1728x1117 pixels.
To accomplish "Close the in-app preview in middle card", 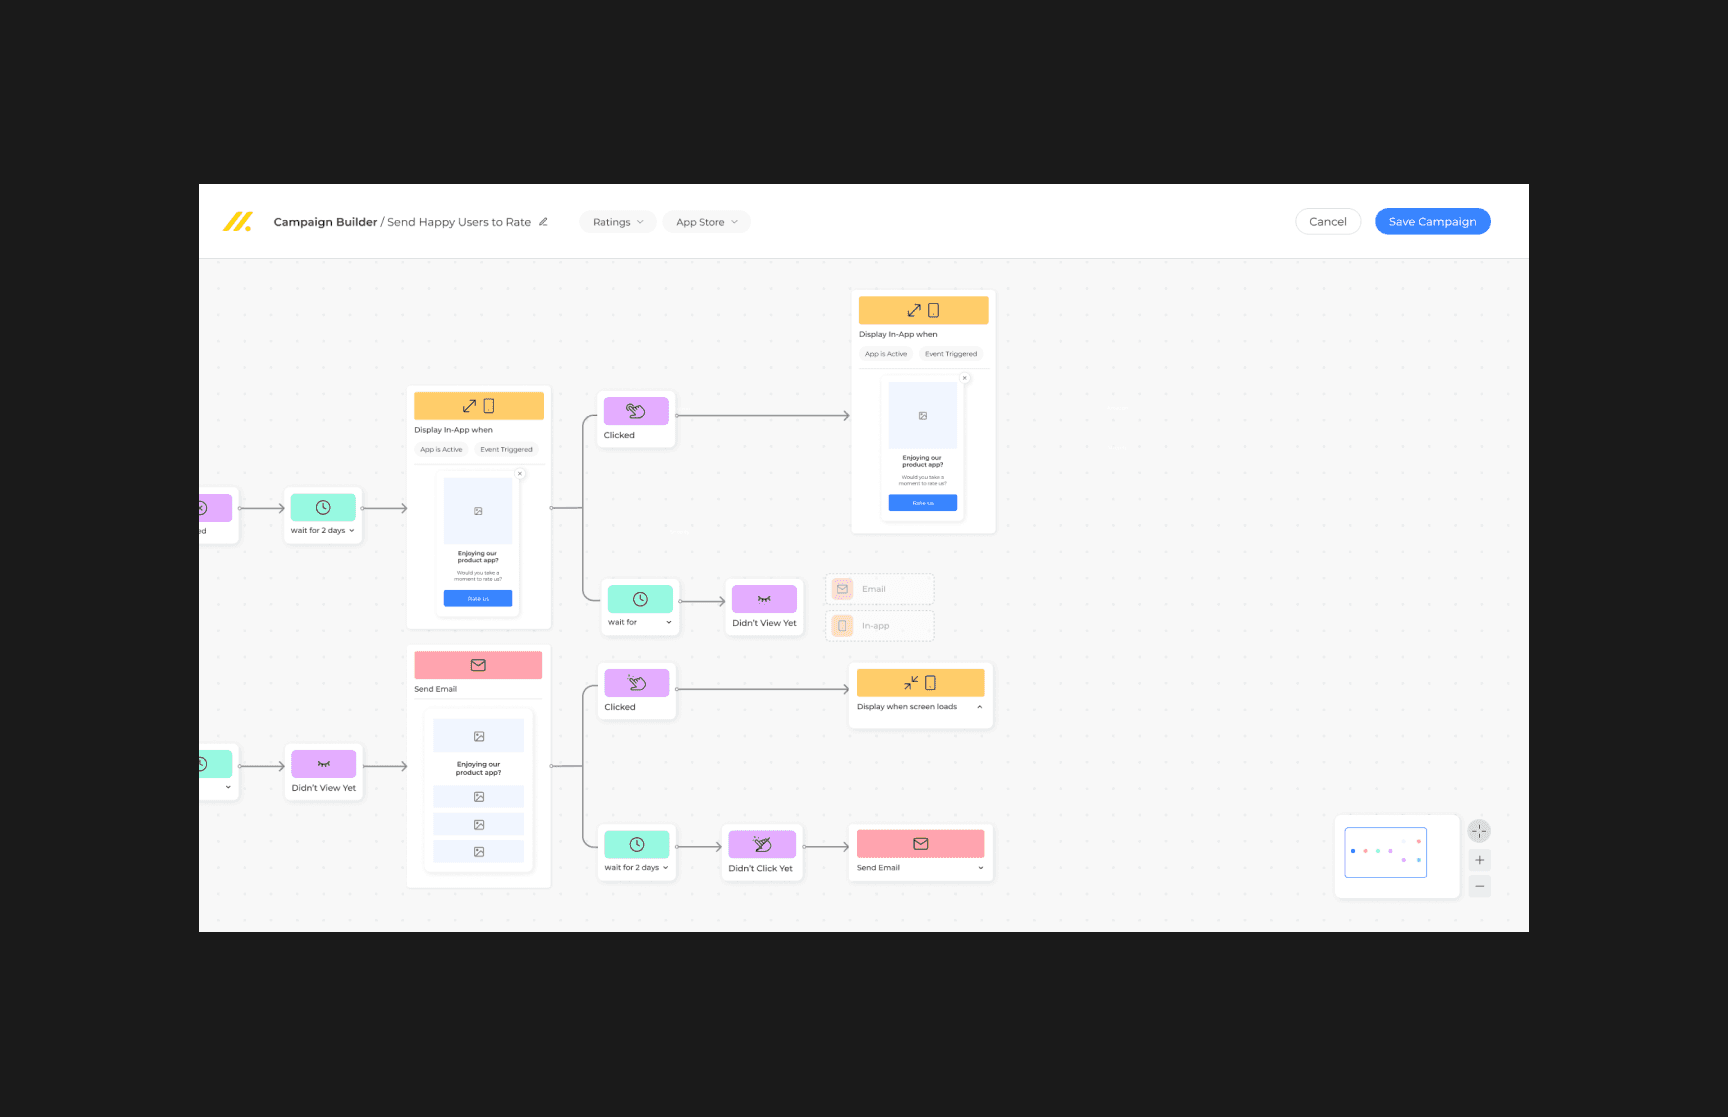I will tap(520, 474).
